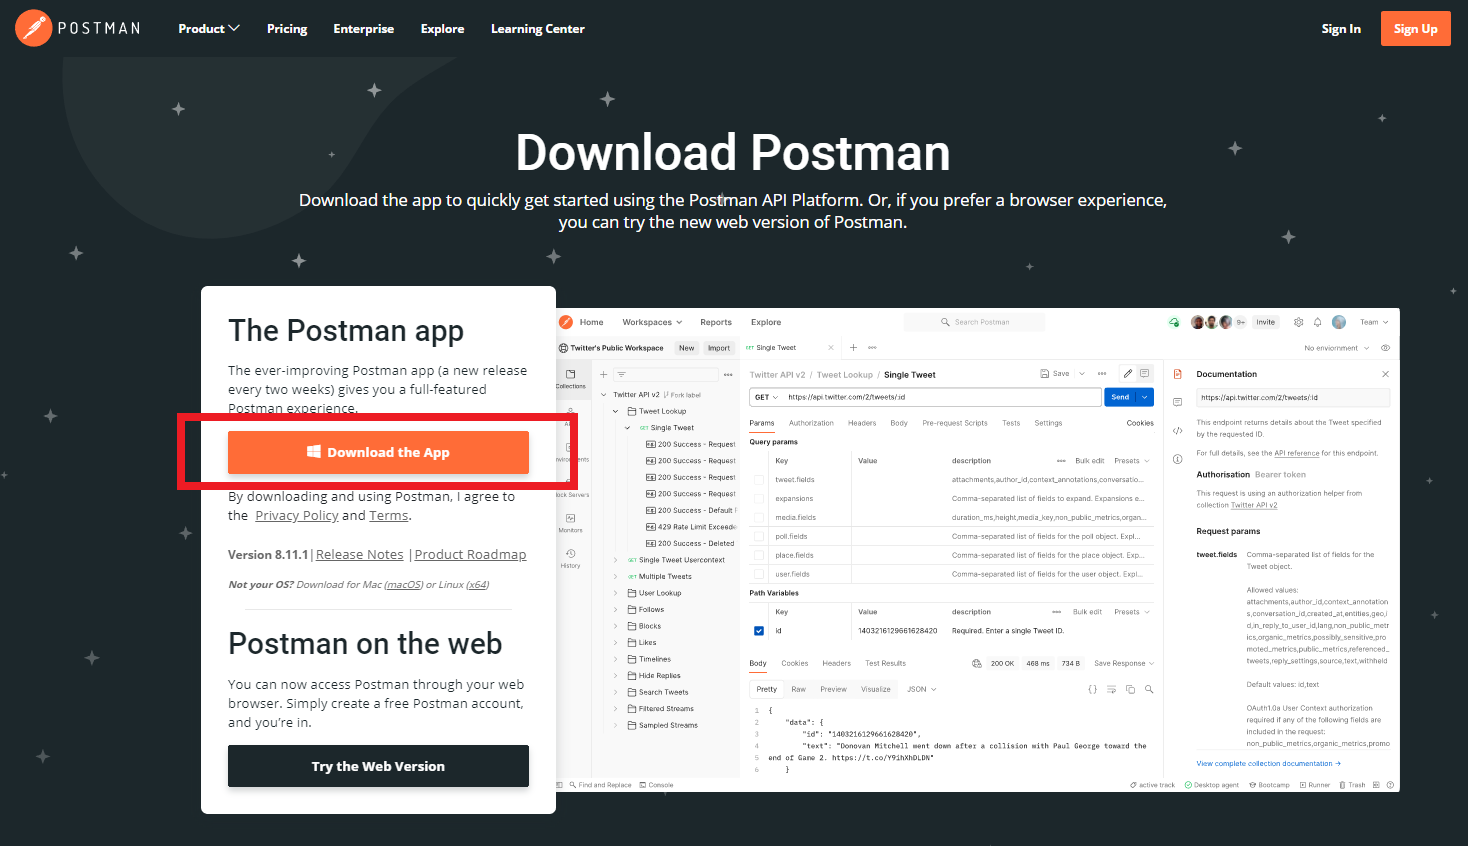Viewport: 1468px width, 846px height.
Task: Click the Save icon button
Action: pos(1055,374)
